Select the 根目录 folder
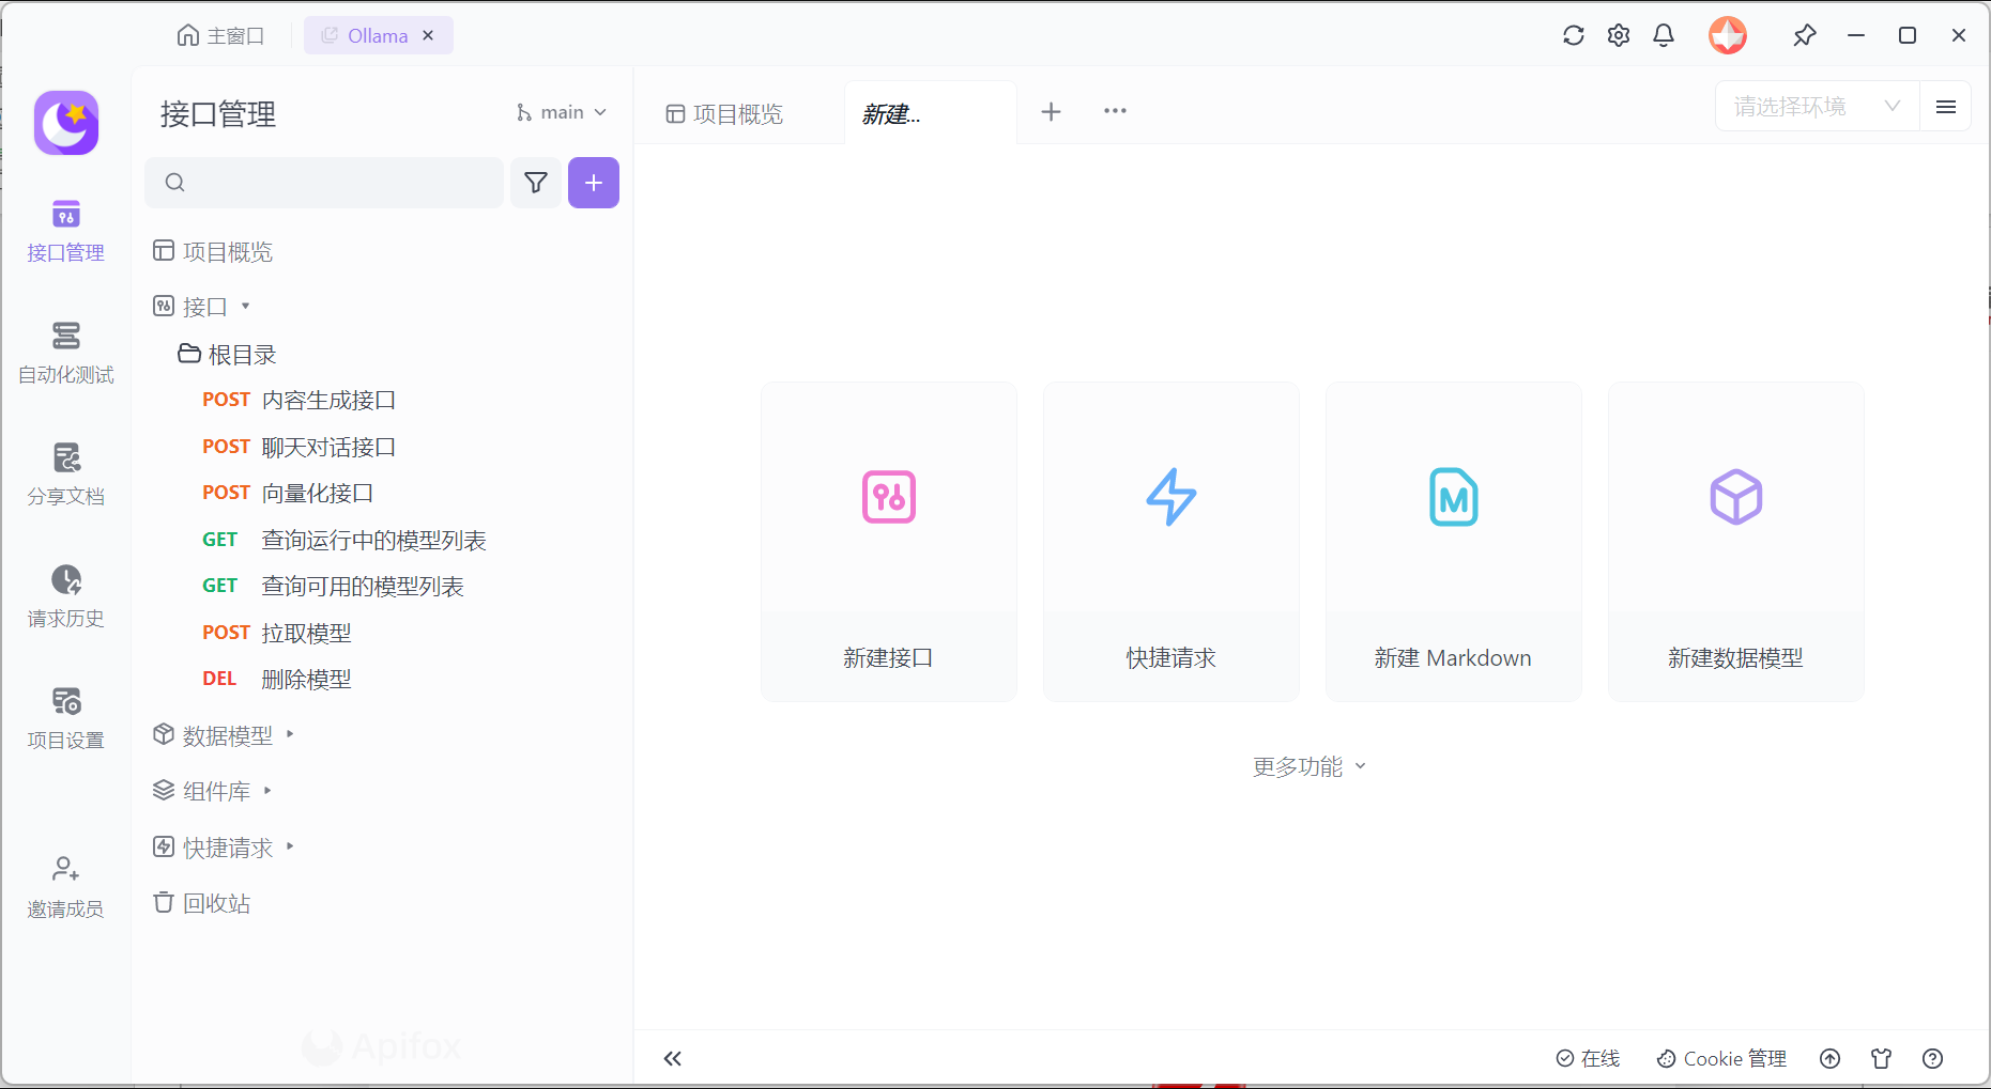 [x=227, y=354]
